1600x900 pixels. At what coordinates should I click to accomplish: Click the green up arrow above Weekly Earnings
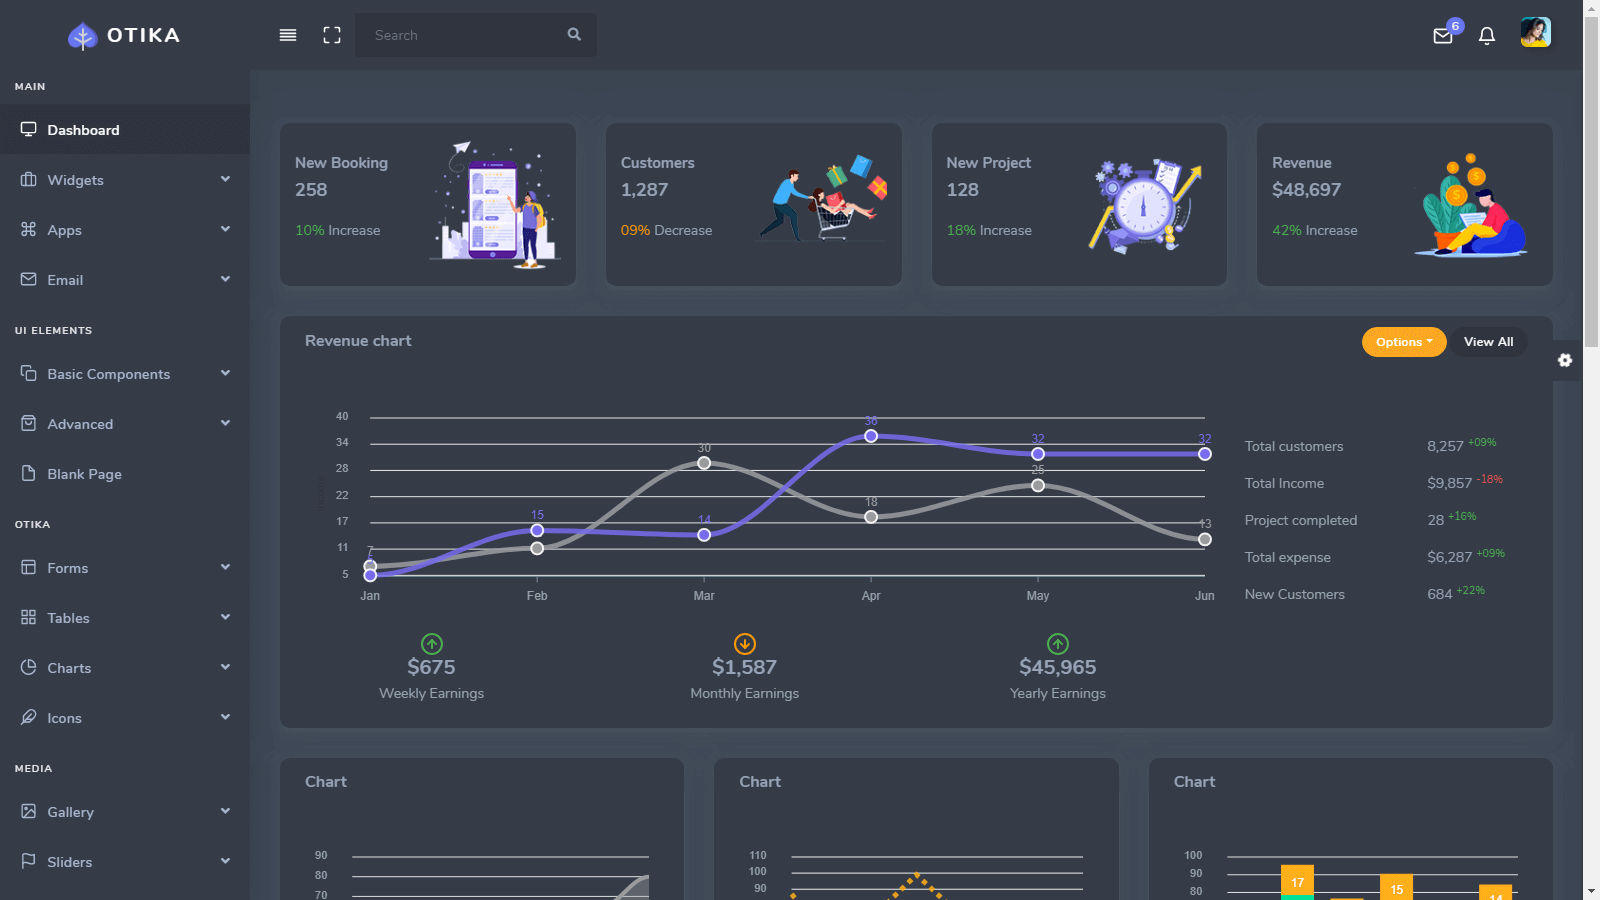pyautogui.click(x=432, y=644)
